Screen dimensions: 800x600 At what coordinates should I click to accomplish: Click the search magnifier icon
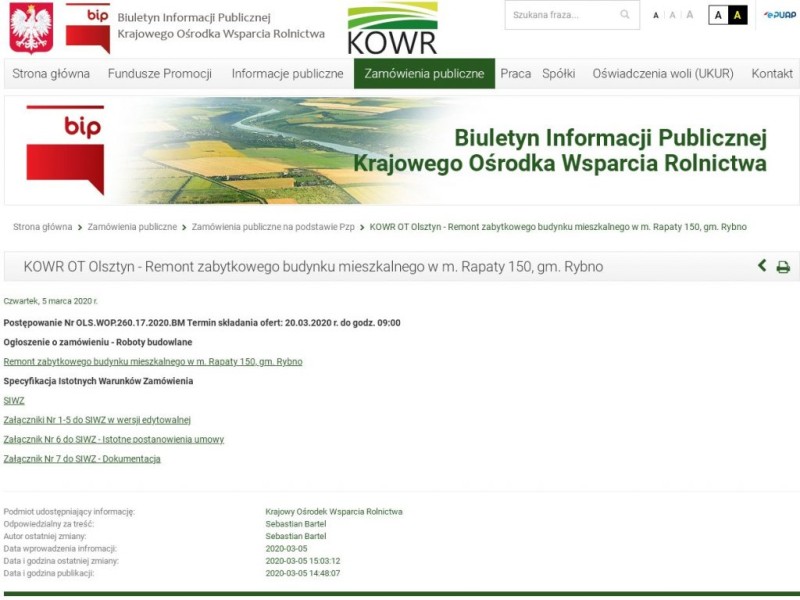625,15
